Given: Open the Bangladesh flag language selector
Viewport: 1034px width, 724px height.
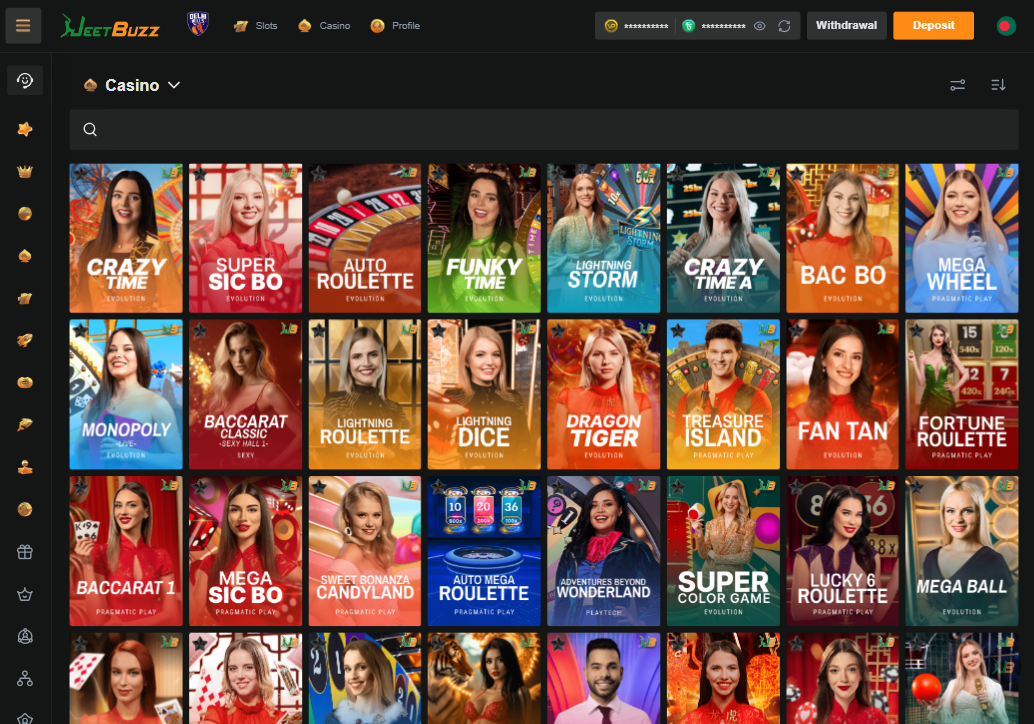Looking at the screenshot, I should (x=1006, y=26).
